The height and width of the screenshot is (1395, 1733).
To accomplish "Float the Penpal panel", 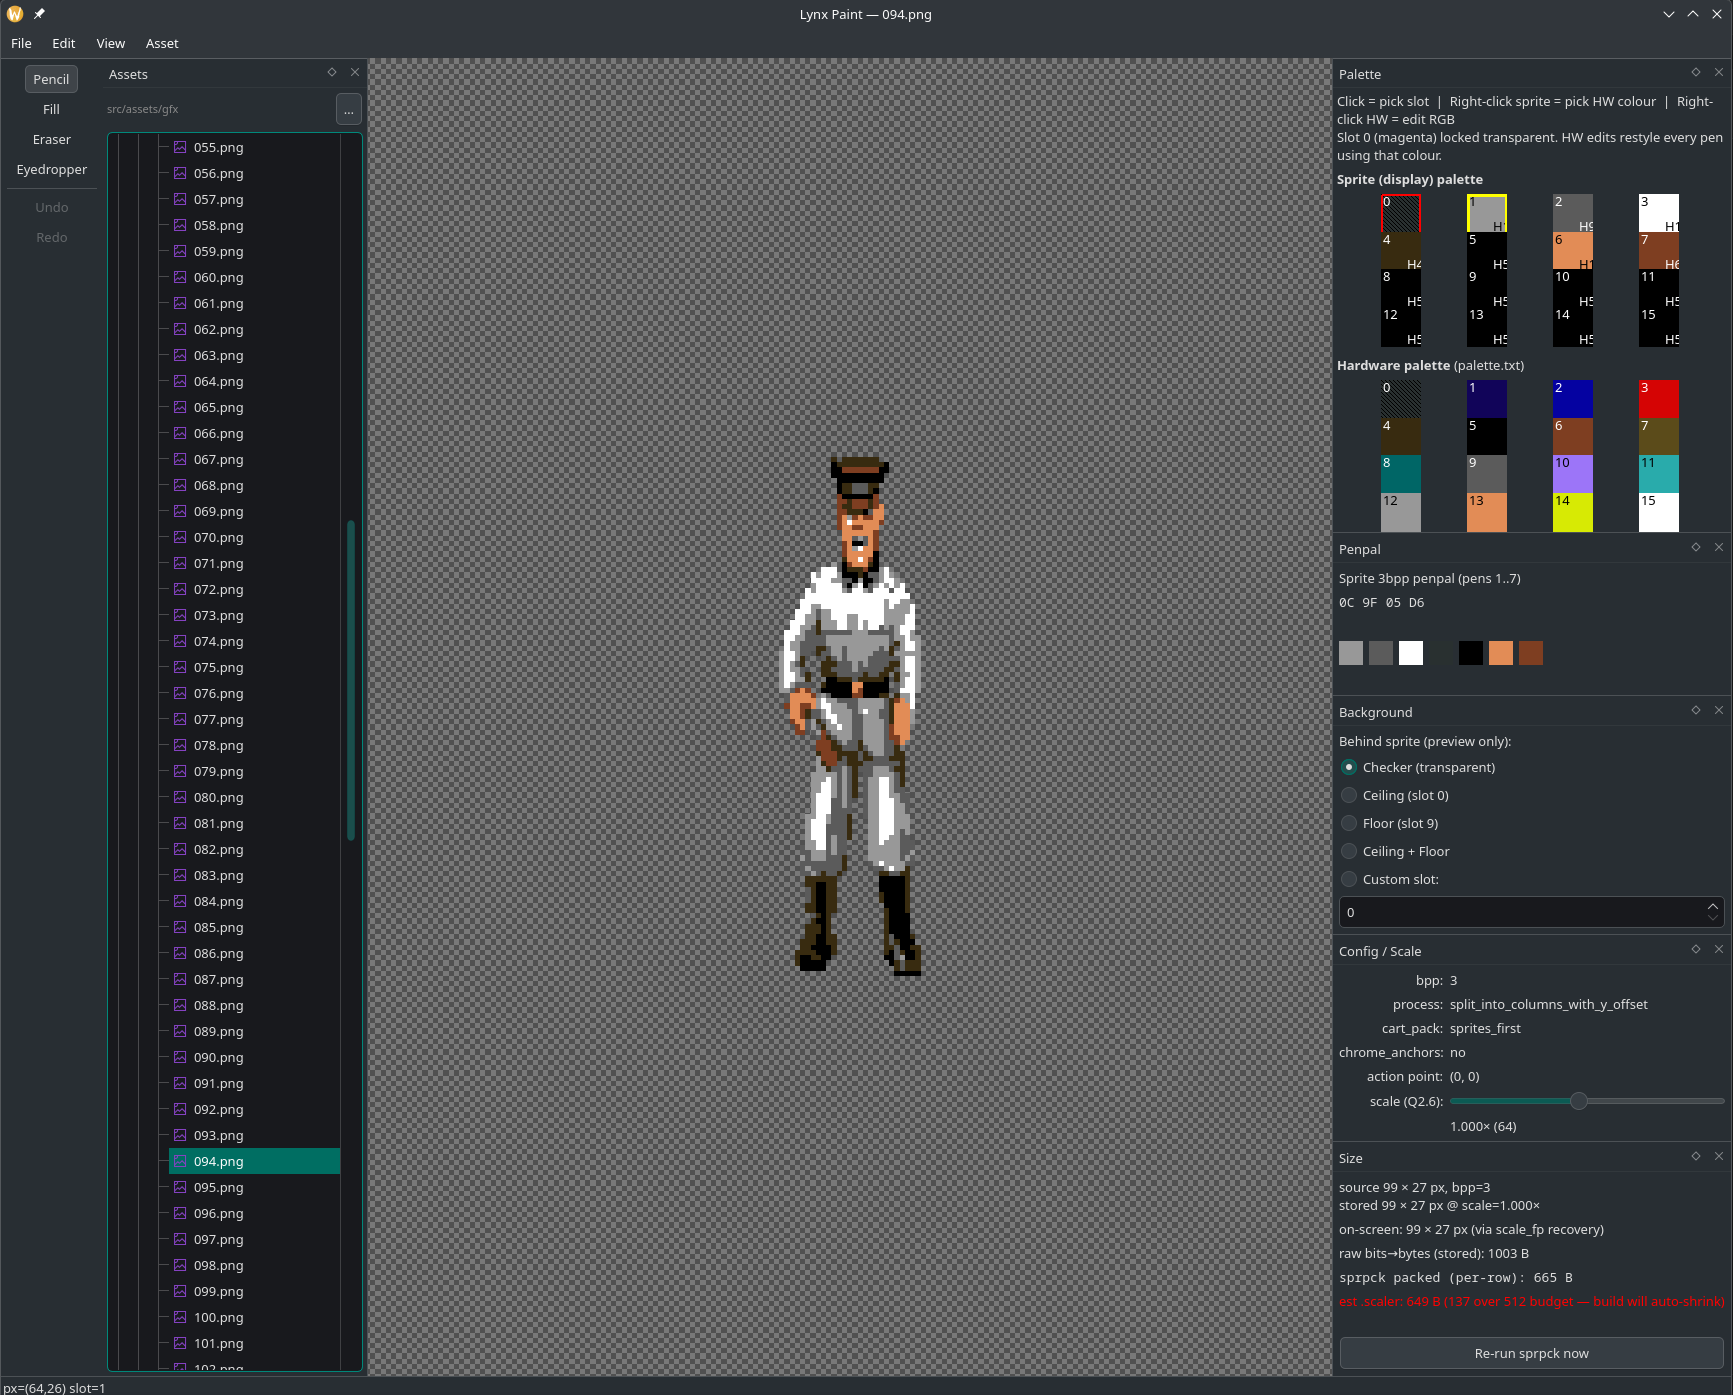I will (1696, 547).
